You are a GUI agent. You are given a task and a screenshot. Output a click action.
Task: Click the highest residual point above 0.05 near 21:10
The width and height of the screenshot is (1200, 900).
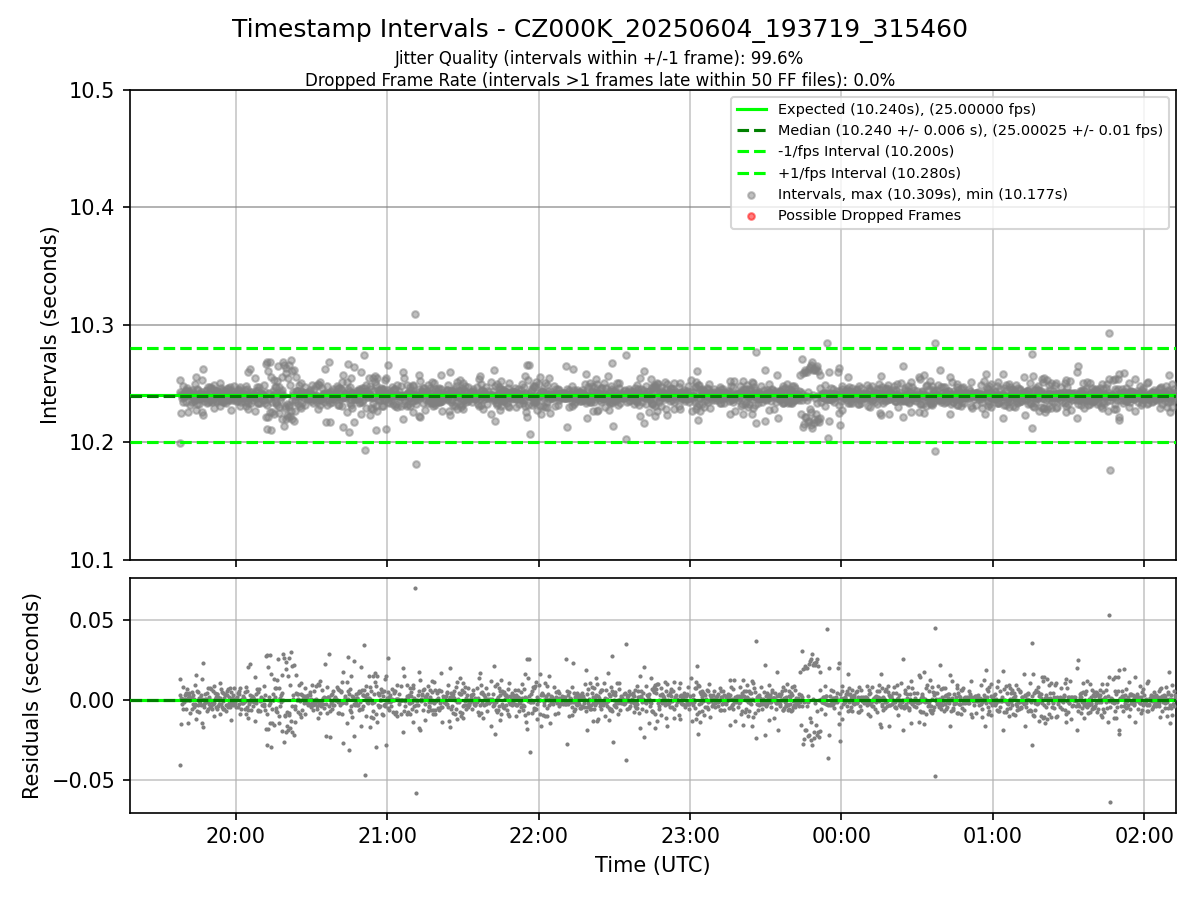pyautogui.click(x=415, y=588)
